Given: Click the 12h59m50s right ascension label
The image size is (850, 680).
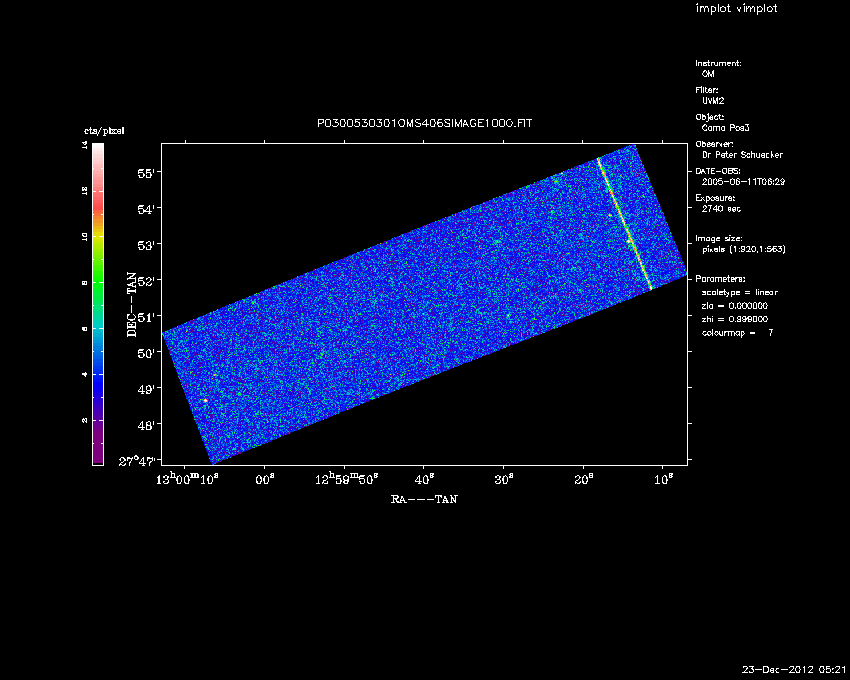Looking at the screenshot, I should [346, 479].
